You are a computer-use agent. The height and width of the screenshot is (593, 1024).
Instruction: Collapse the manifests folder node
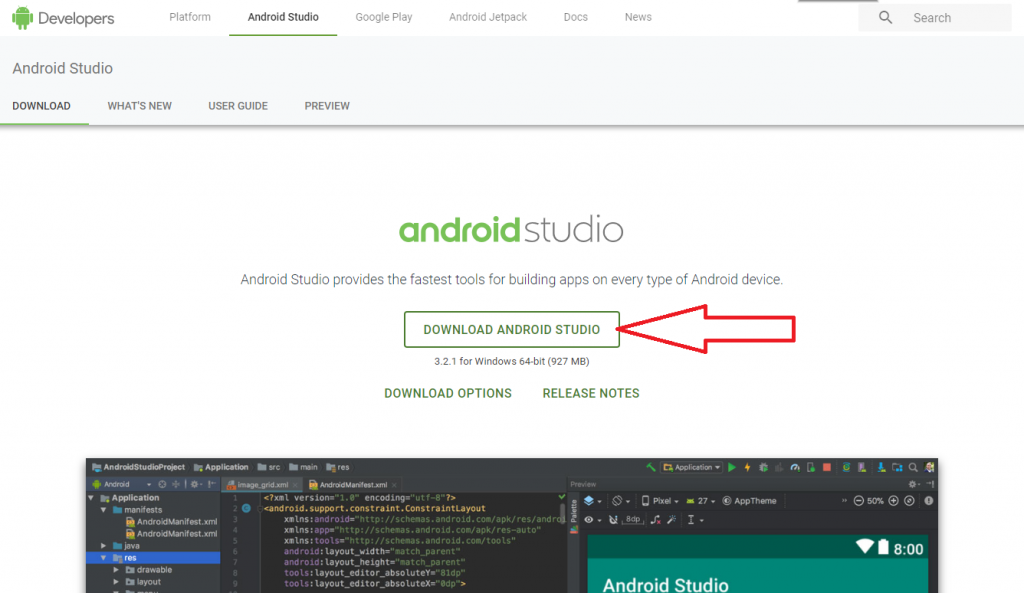(103, 510)
